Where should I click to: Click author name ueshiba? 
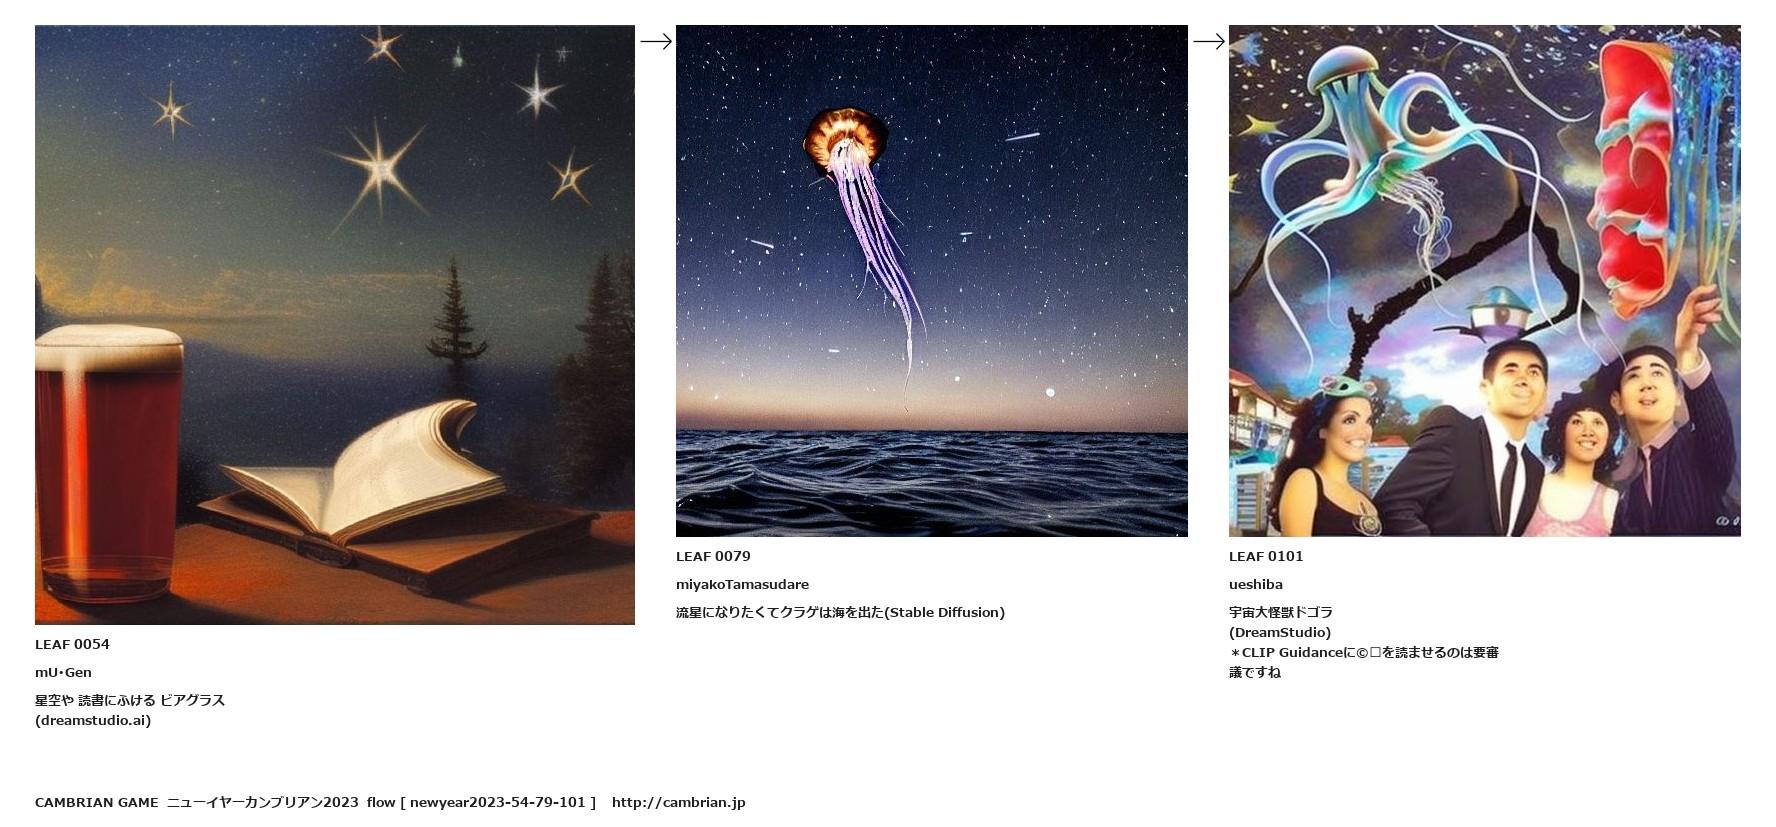pyautogui.click(x=1256, y=584)
